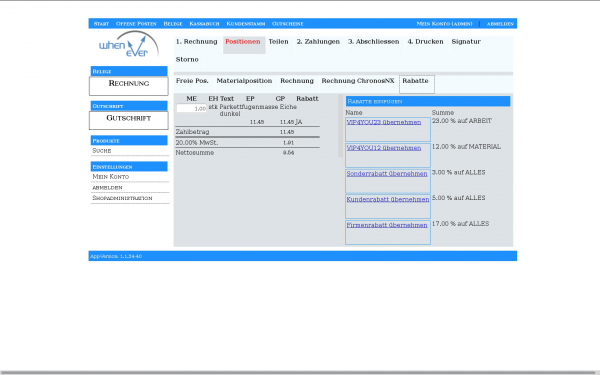
Task: Click the AppVersion text in footer
Action: pyautogui.click(x=116, y=256)
